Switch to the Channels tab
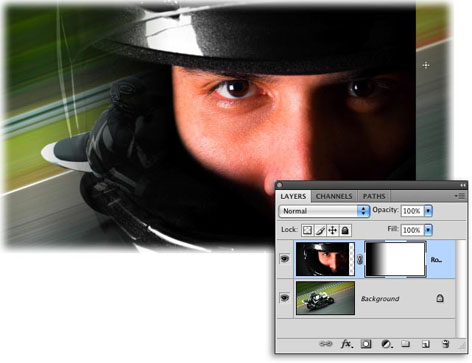 pos(334,196)
